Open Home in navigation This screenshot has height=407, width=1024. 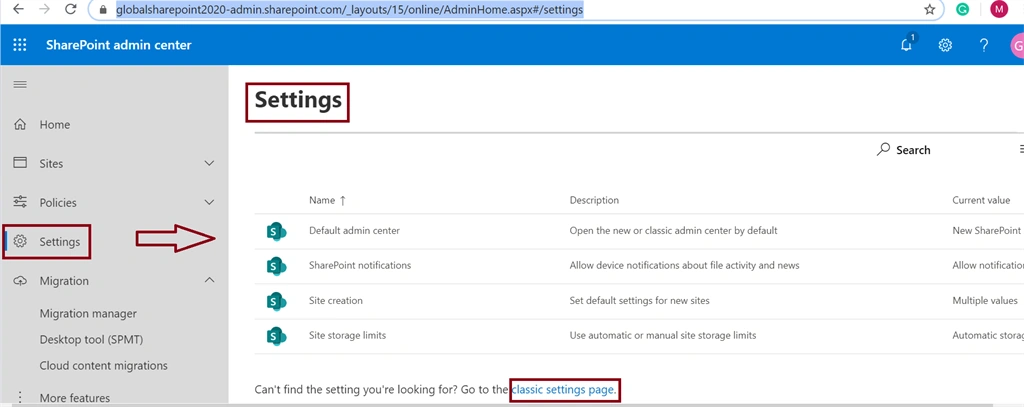(x=55, y=125)
